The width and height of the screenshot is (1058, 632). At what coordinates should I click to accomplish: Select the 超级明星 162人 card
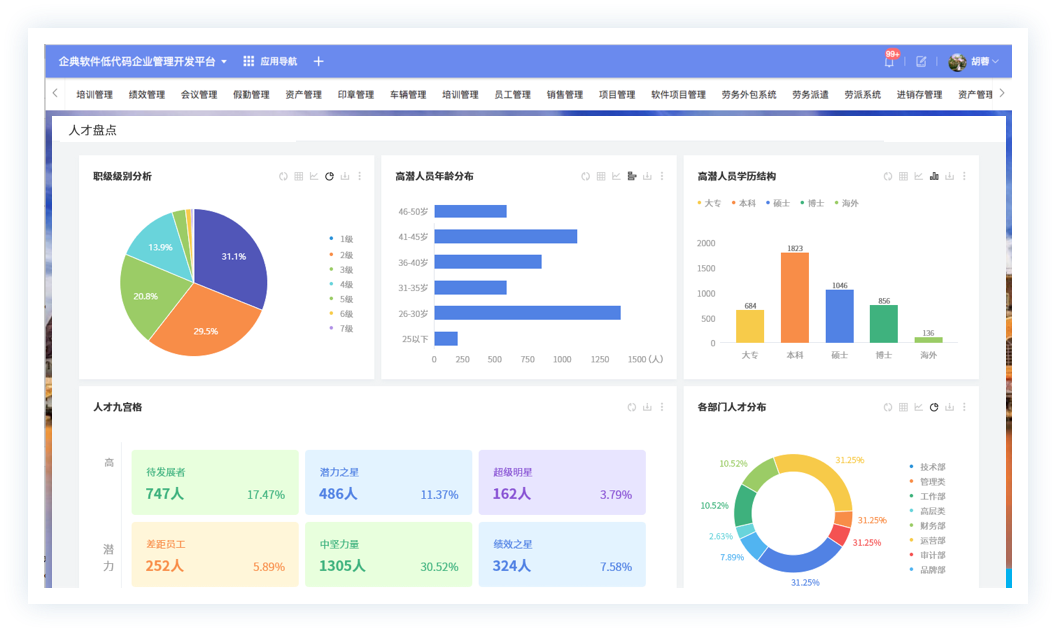pyautogui.click(x=561, y=483)
